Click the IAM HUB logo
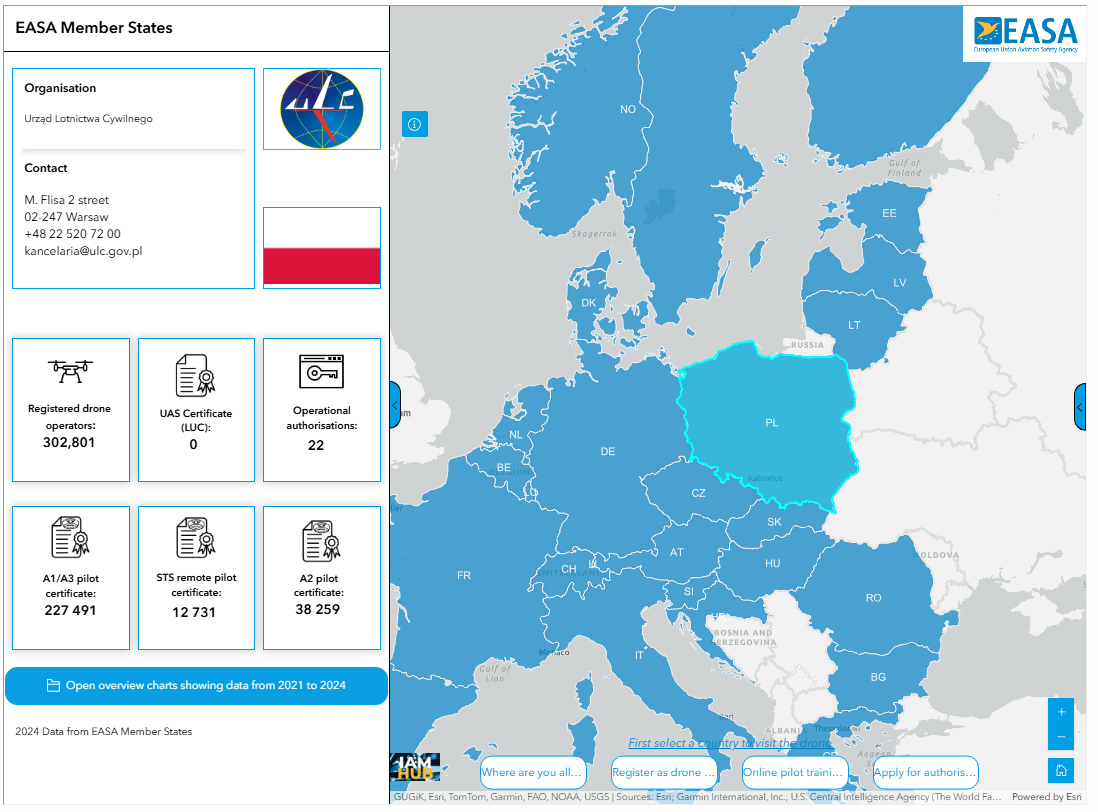Screen dimensions: 1098x812 pos(415,768)
